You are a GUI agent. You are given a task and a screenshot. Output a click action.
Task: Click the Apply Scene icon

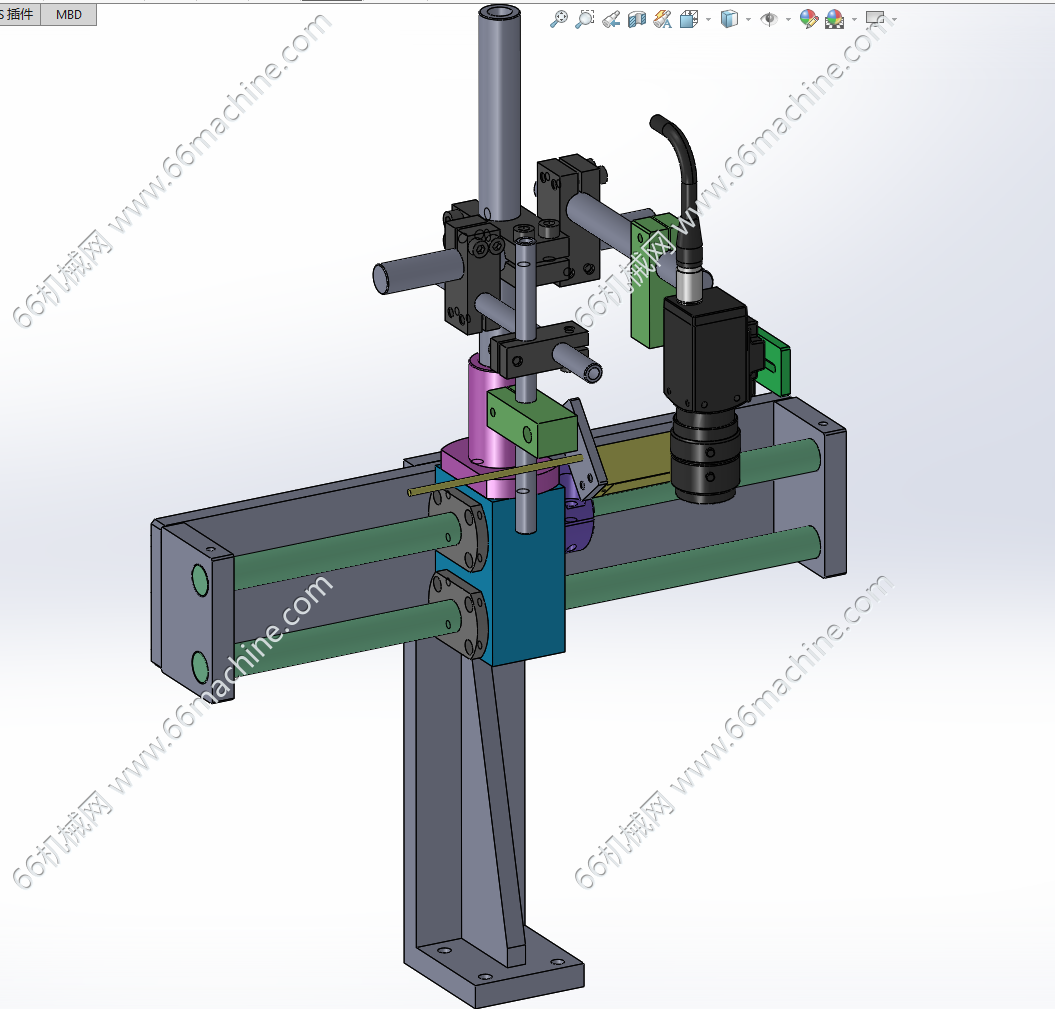point(835,19)
